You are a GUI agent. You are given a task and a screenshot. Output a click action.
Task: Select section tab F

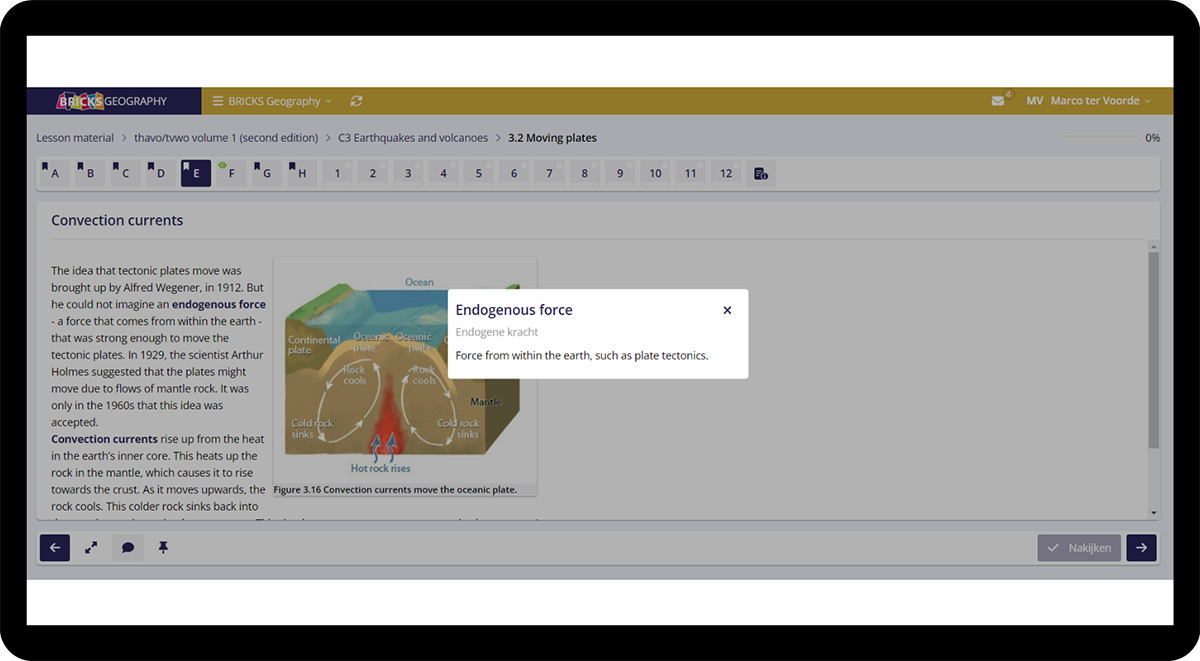[230, 173]
